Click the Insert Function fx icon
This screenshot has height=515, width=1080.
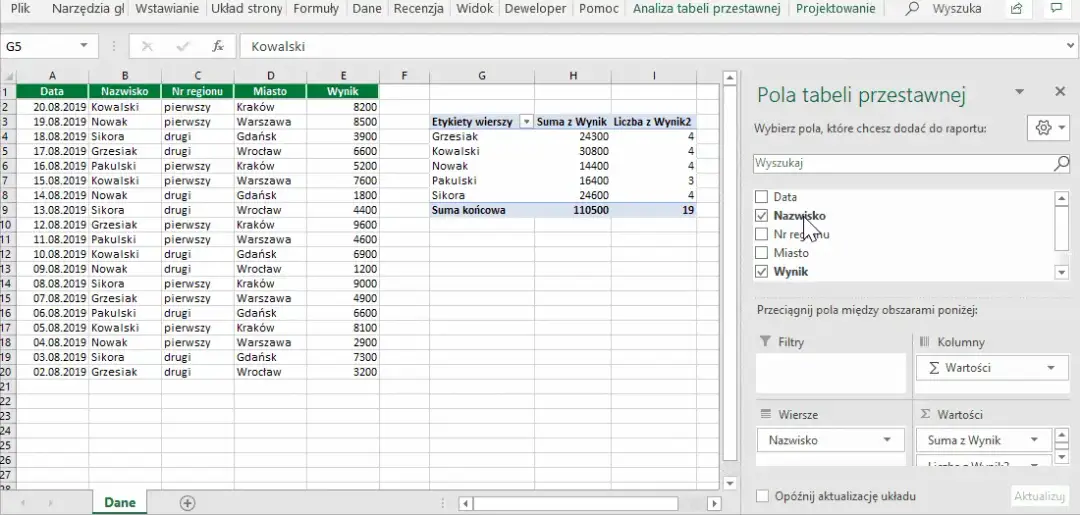point(218,47)
